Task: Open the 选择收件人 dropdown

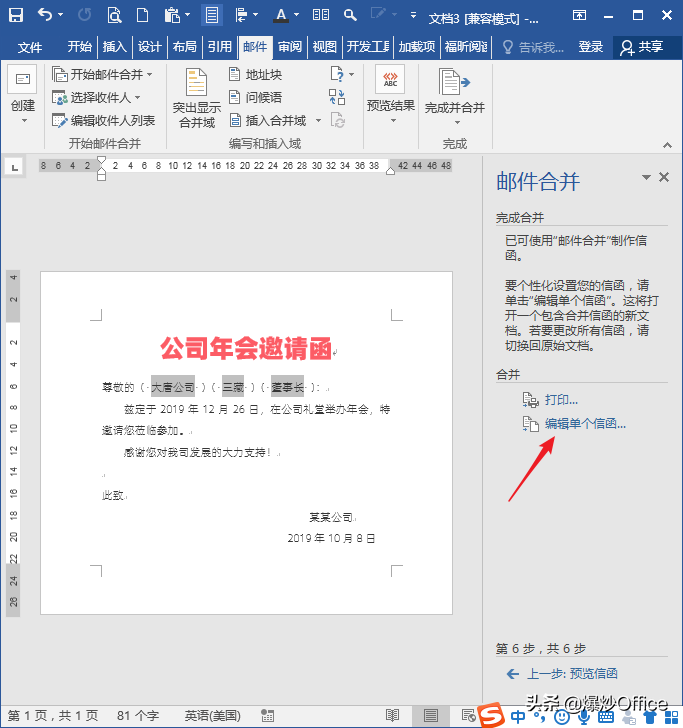Action: (x=96, y=98)
